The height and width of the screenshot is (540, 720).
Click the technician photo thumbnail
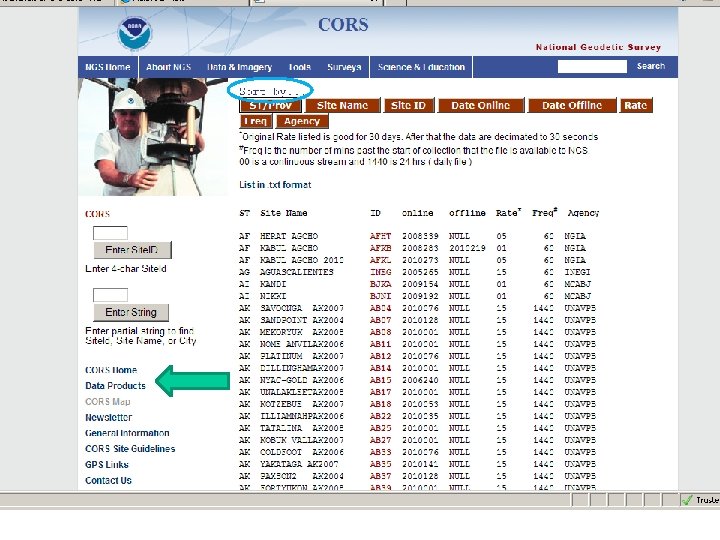[x=153, y=137]
